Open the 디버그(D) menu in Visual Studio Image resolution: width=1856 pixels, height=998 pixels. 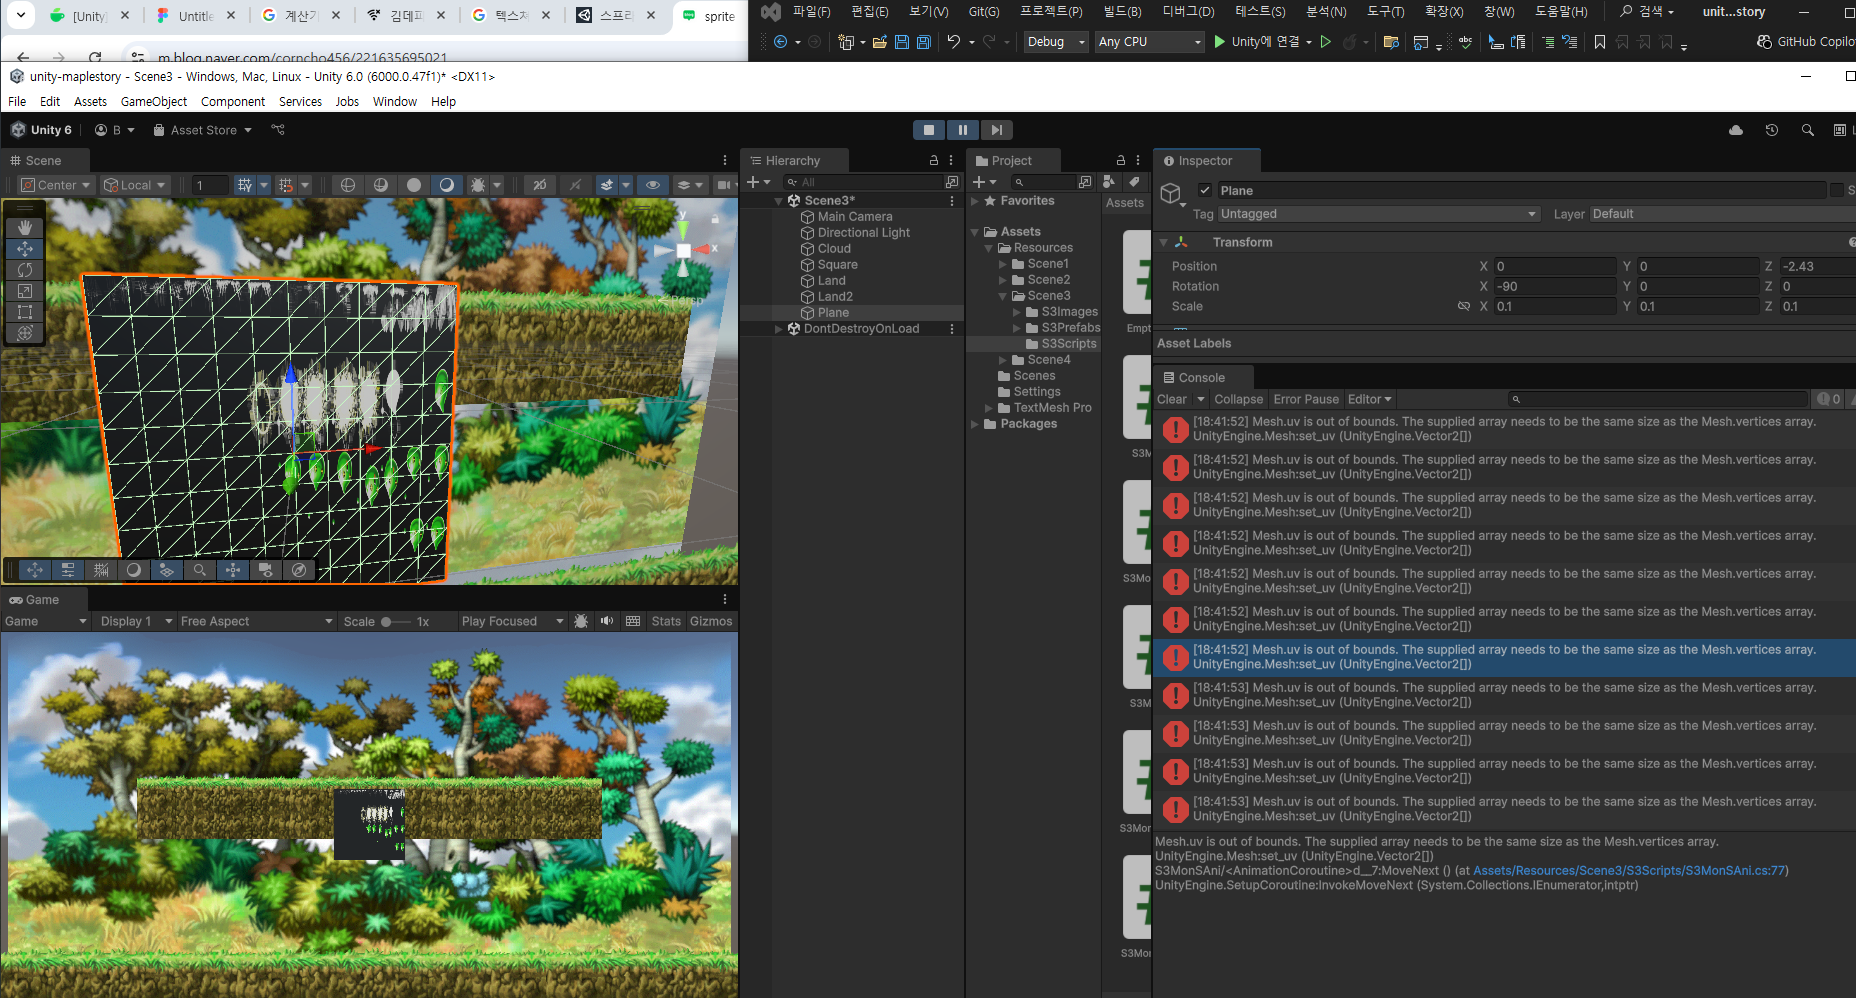[1188, 12]
